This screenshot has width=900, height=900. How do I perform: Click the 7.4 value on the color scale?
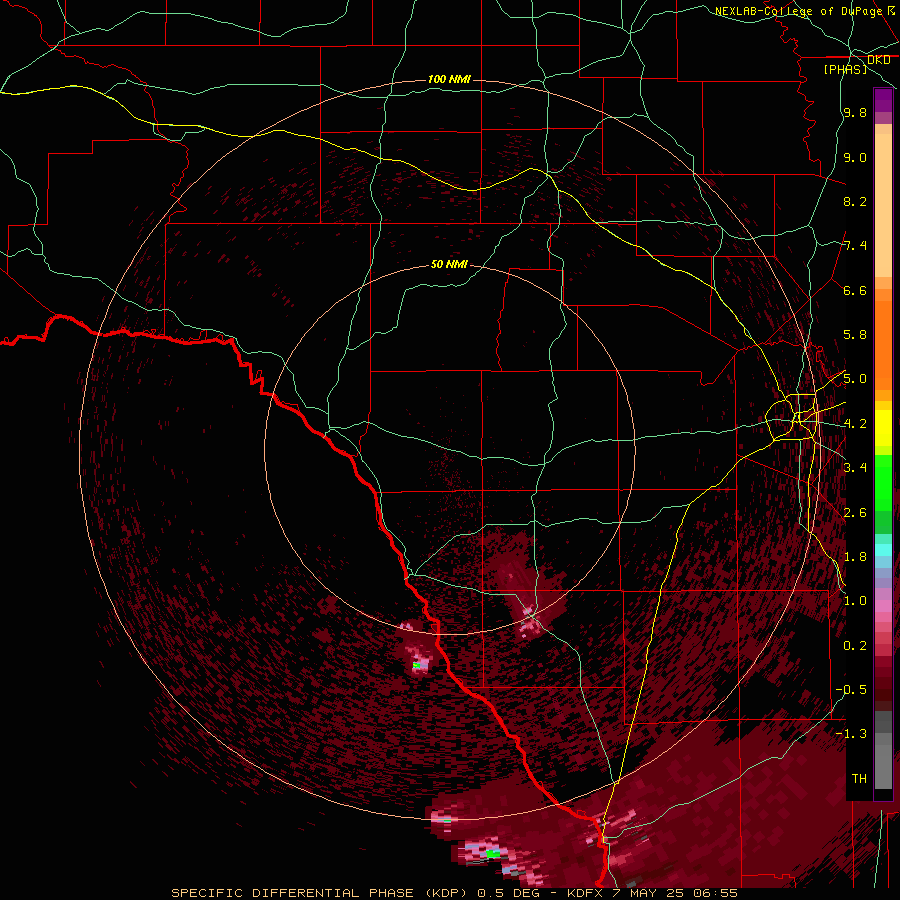pos(855,246)
